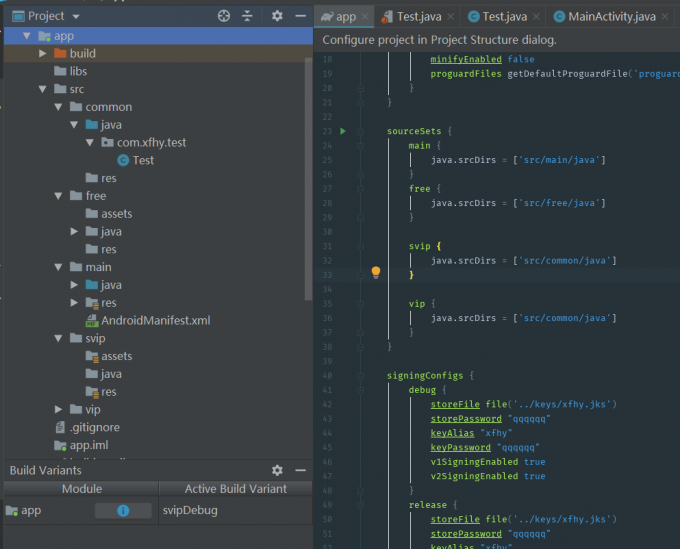Select the app editor tab

coord(338,16)
